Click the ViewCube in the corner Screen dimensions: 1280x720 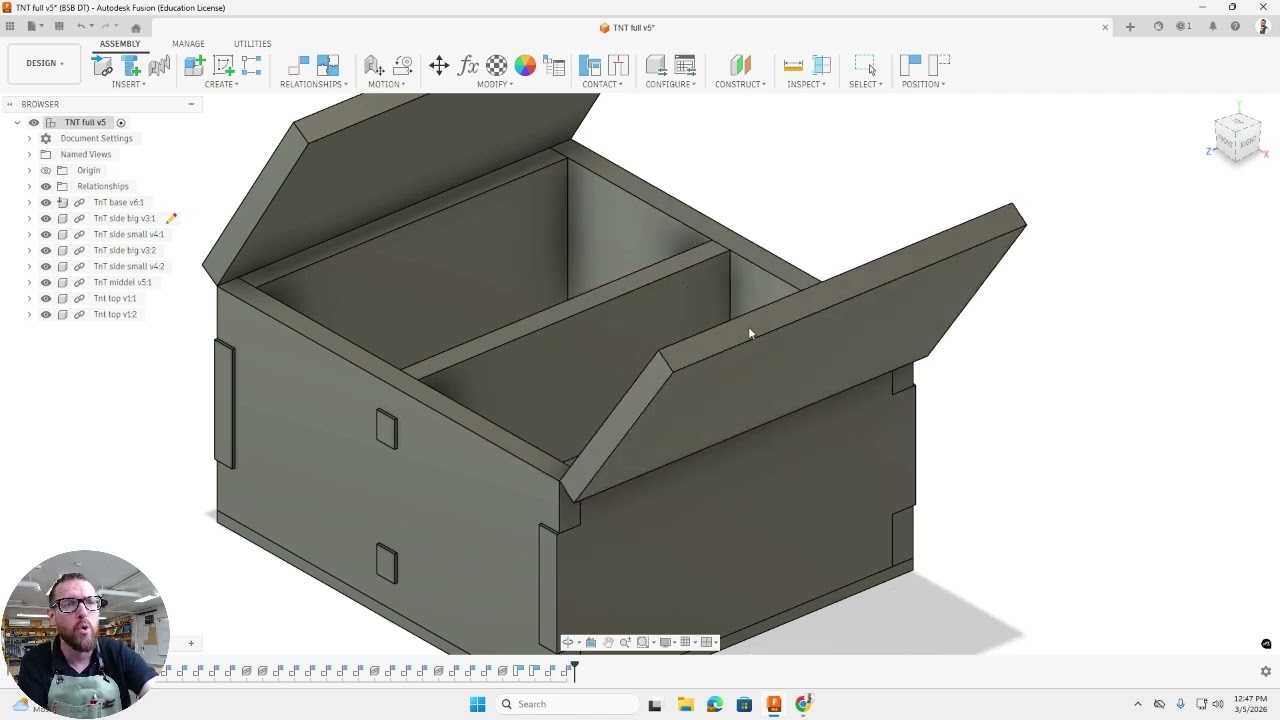1237,137
